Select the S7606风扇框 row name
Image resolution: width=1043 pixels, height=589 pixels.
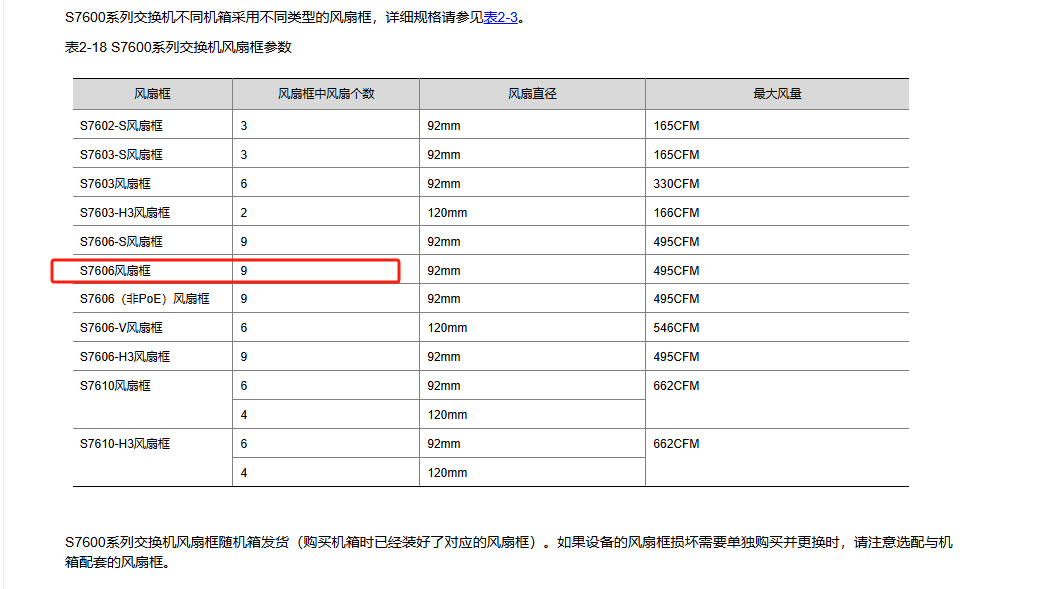pos(115,271)
